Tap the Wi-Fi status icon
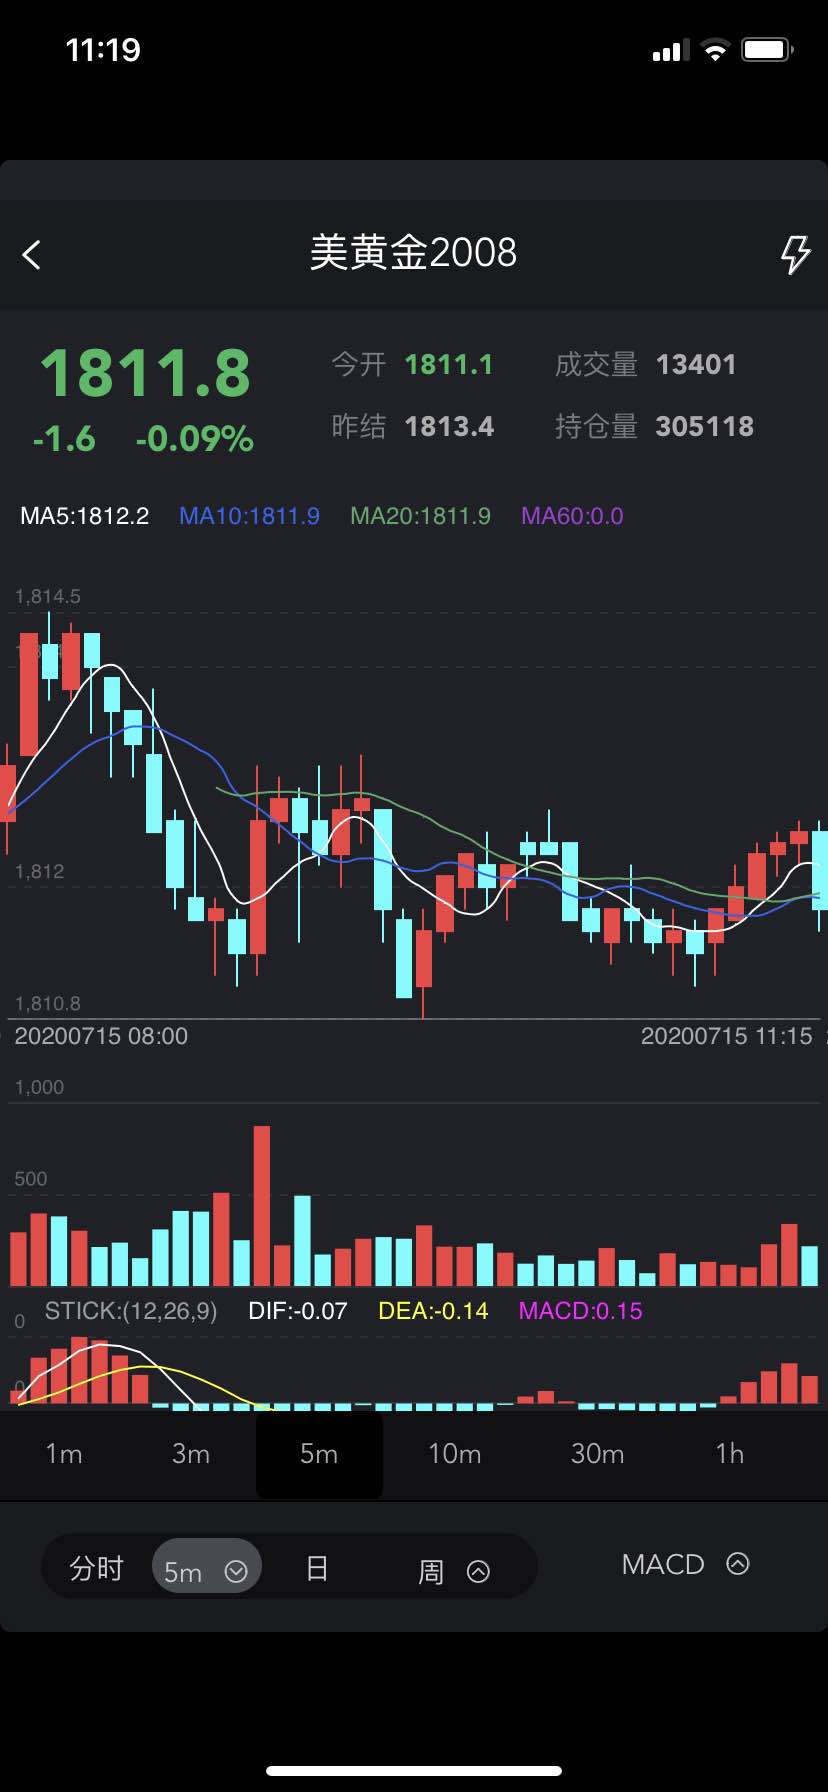Screen dimensions: 828x1792 [x=716, y=50]
